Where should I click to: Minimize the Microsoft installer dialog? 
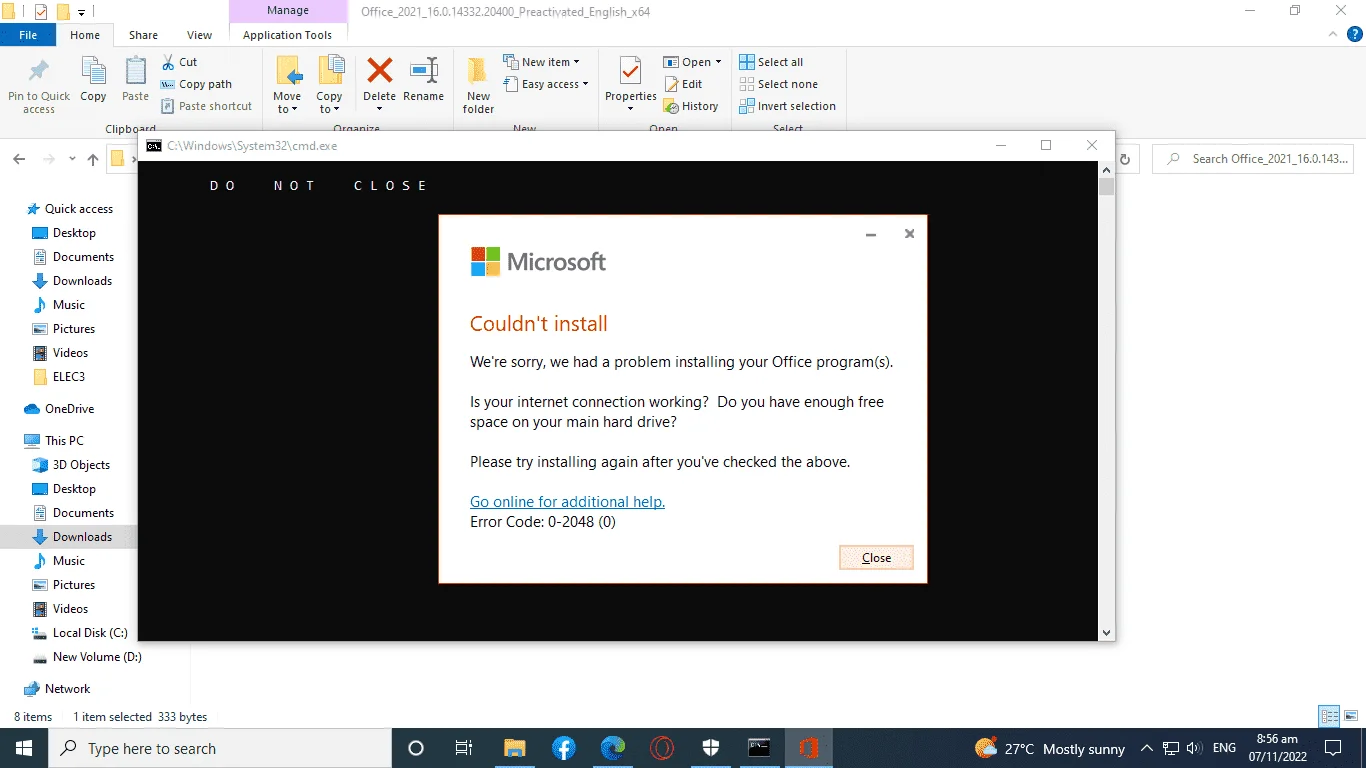[x=871, y=234]
